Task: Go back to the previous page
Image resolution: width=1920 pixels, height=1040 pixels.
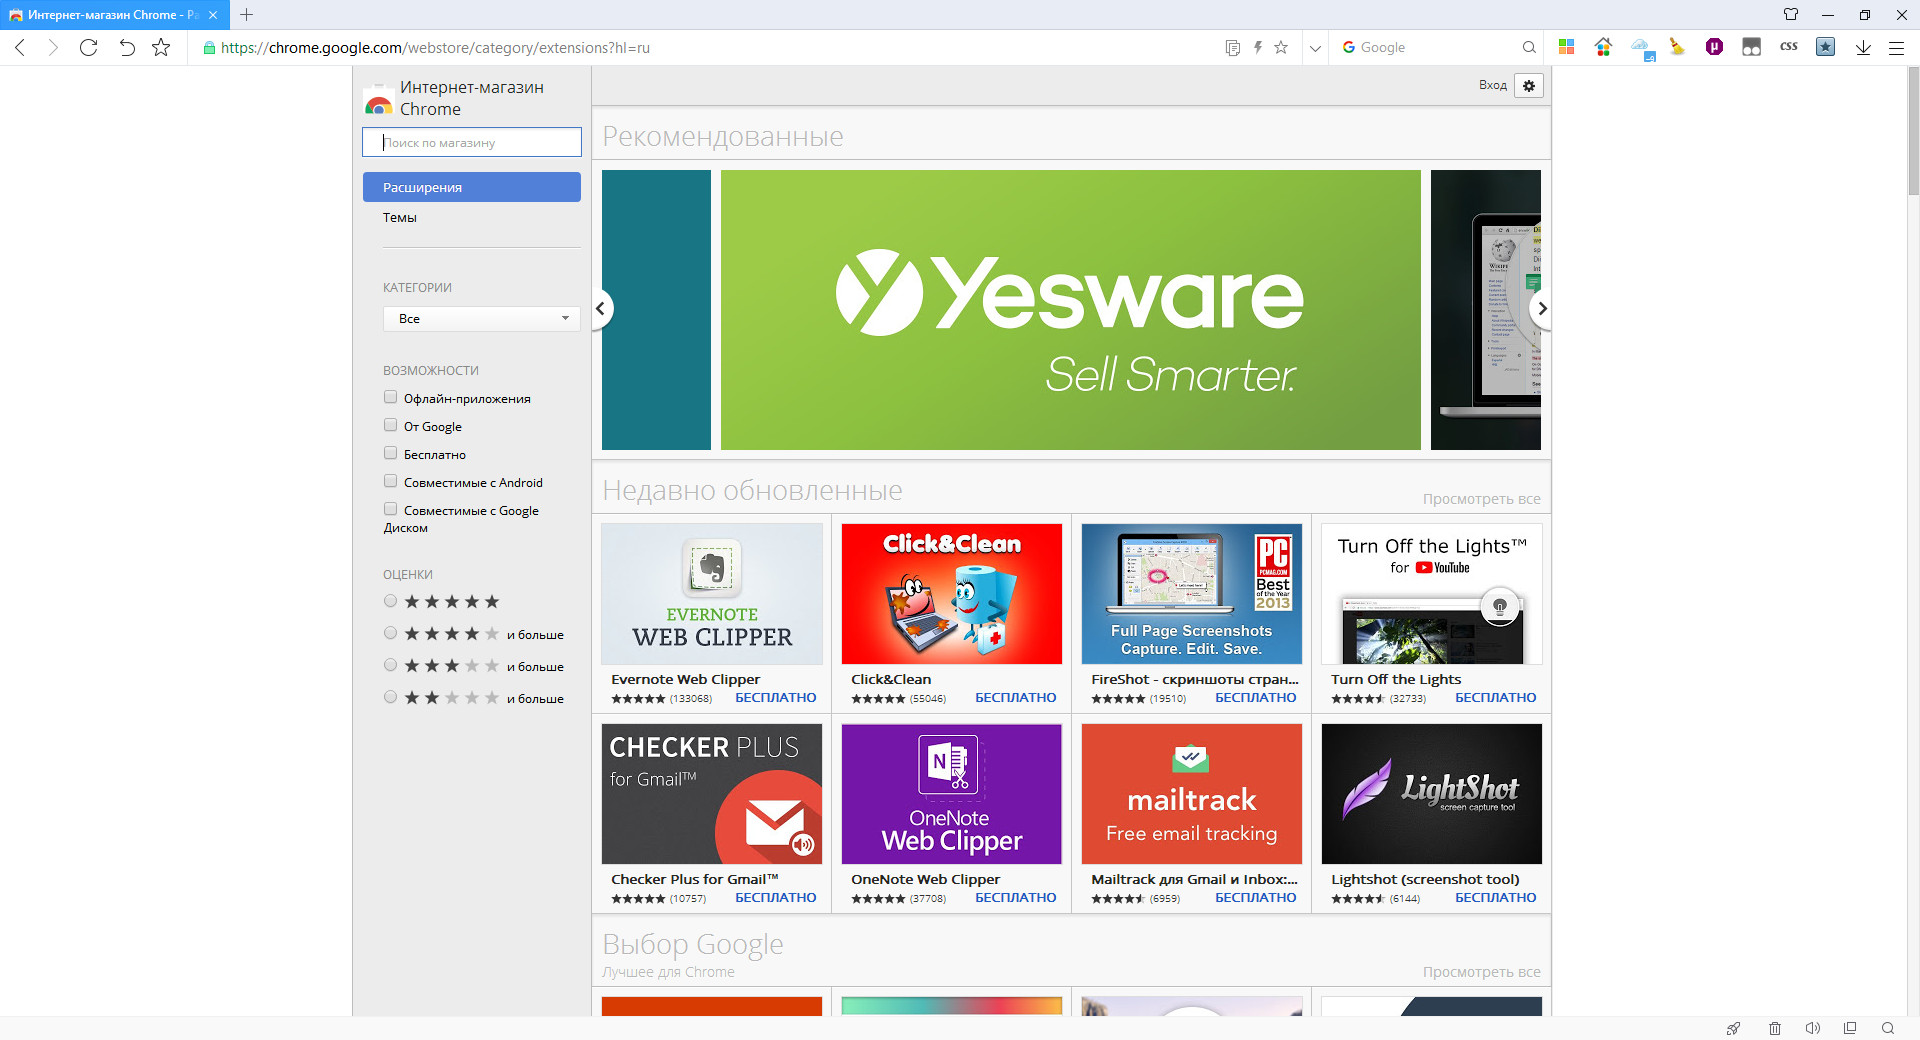Action: [20, 47]
